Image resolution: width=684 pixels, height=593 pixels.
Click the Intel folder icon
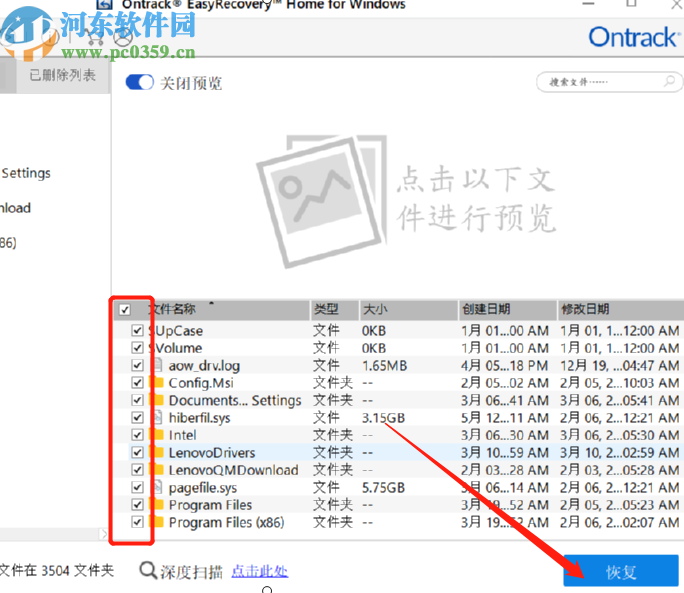click(157, 435)
